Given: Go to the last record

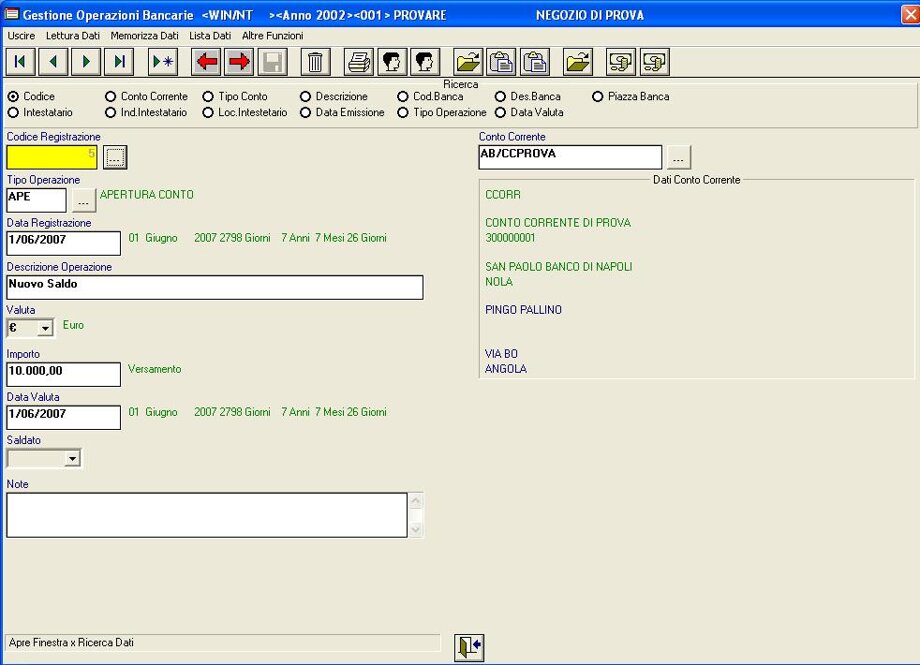Looking at the screenshot, I should [119, 62].
